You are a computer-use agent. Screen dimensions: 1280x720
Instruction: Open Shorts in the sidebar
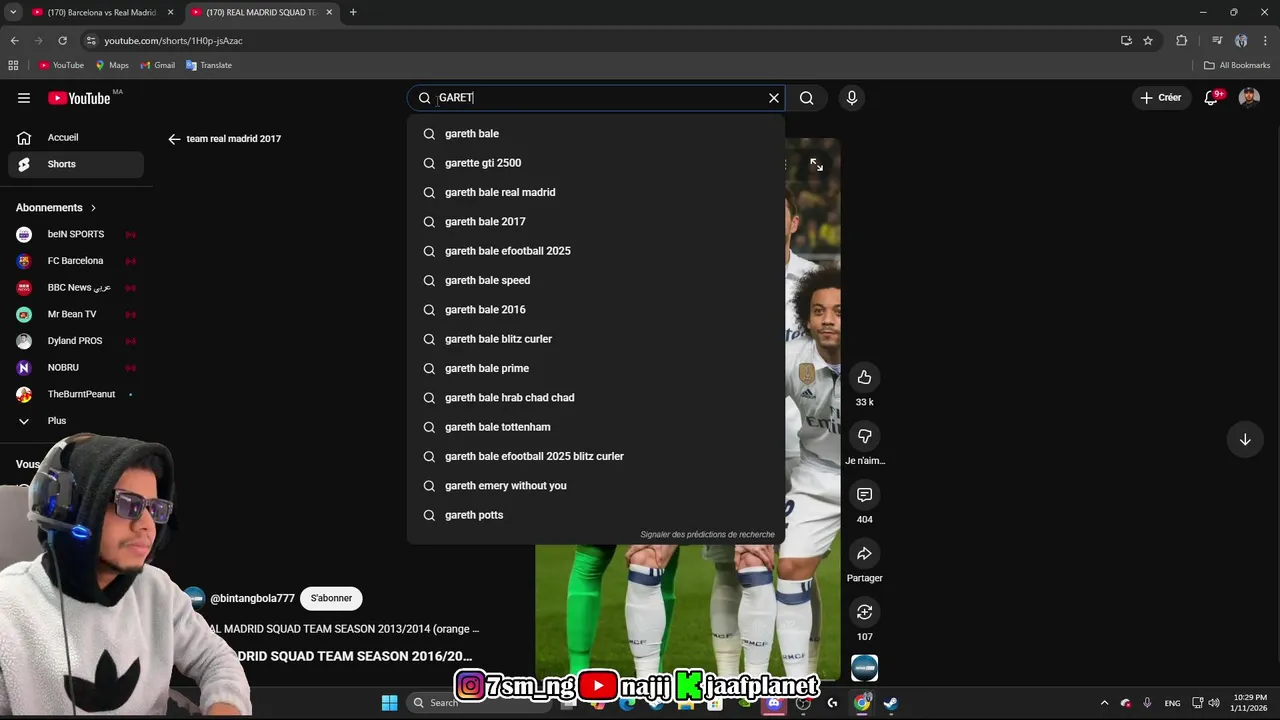(76, 164)
